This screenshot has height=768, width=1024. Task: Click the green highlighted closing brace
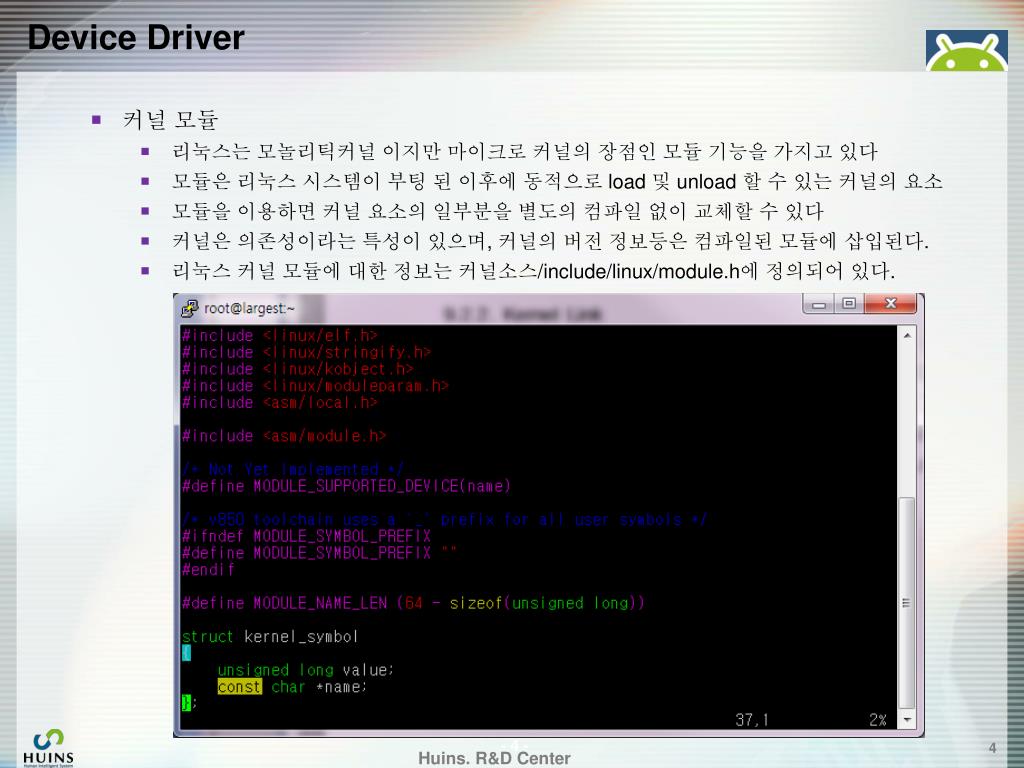[x=186, y=703]
